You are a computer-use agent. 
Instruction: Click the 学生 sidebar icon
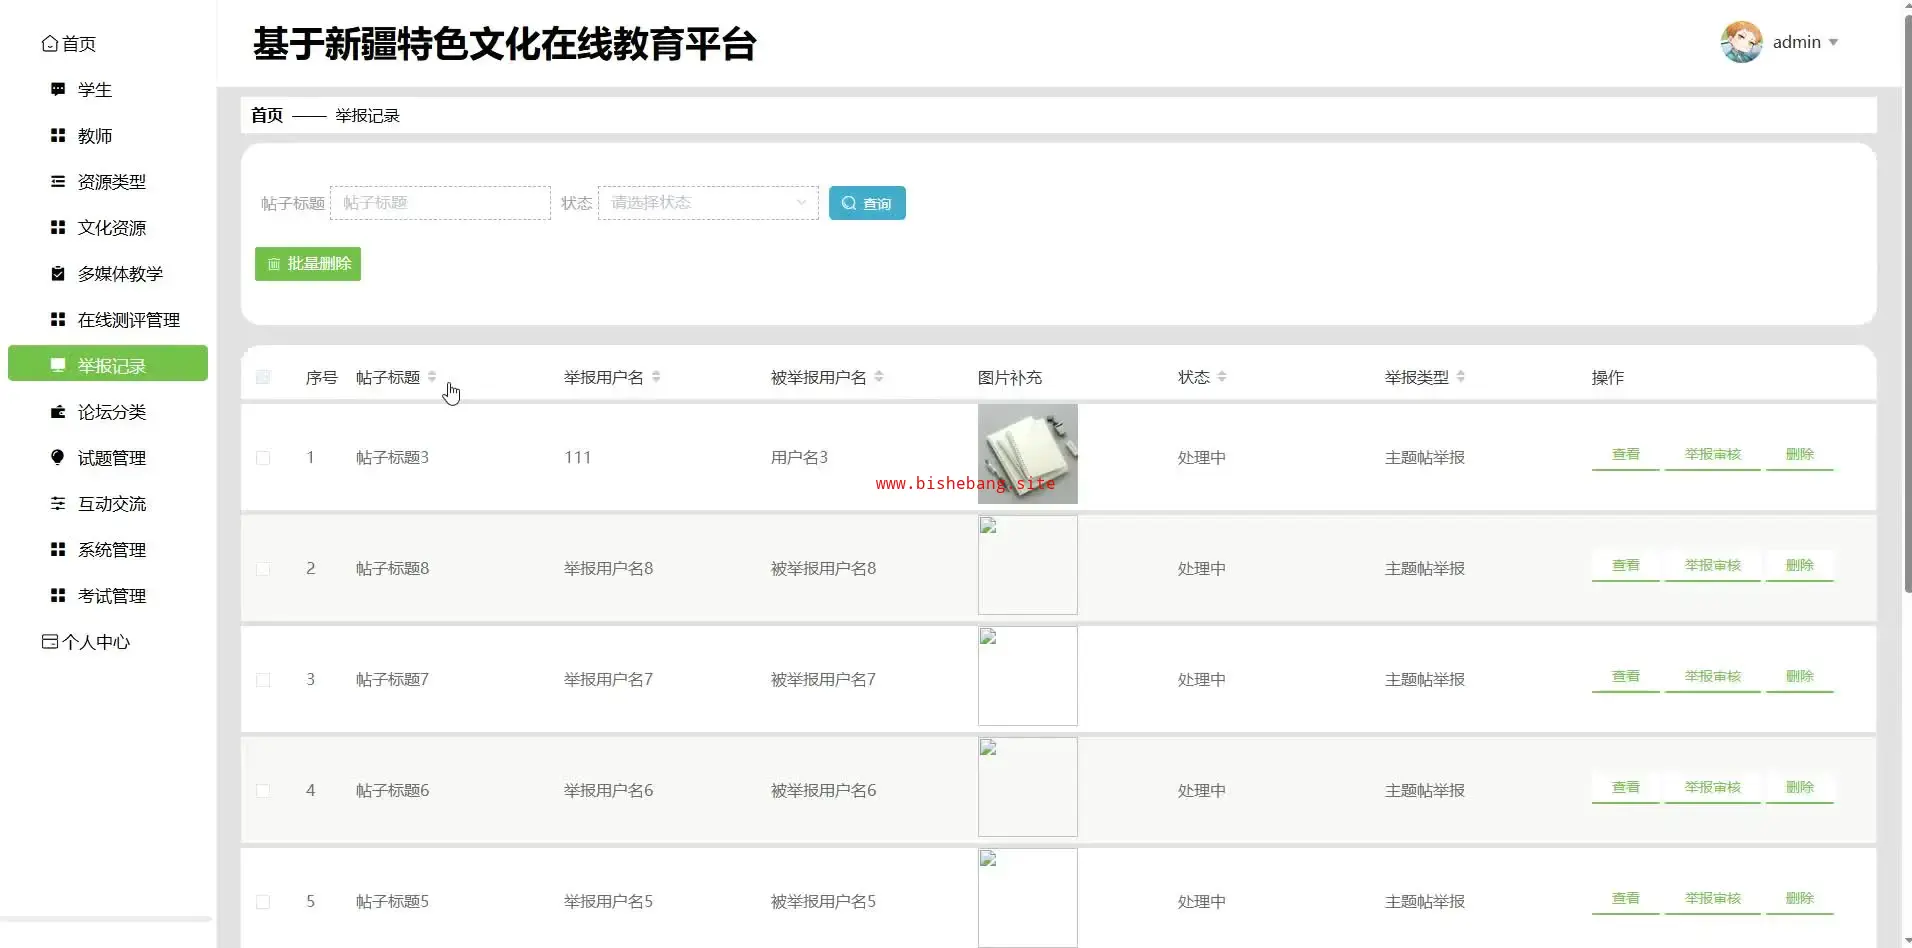pyautogui.click(x=58, y=90)
